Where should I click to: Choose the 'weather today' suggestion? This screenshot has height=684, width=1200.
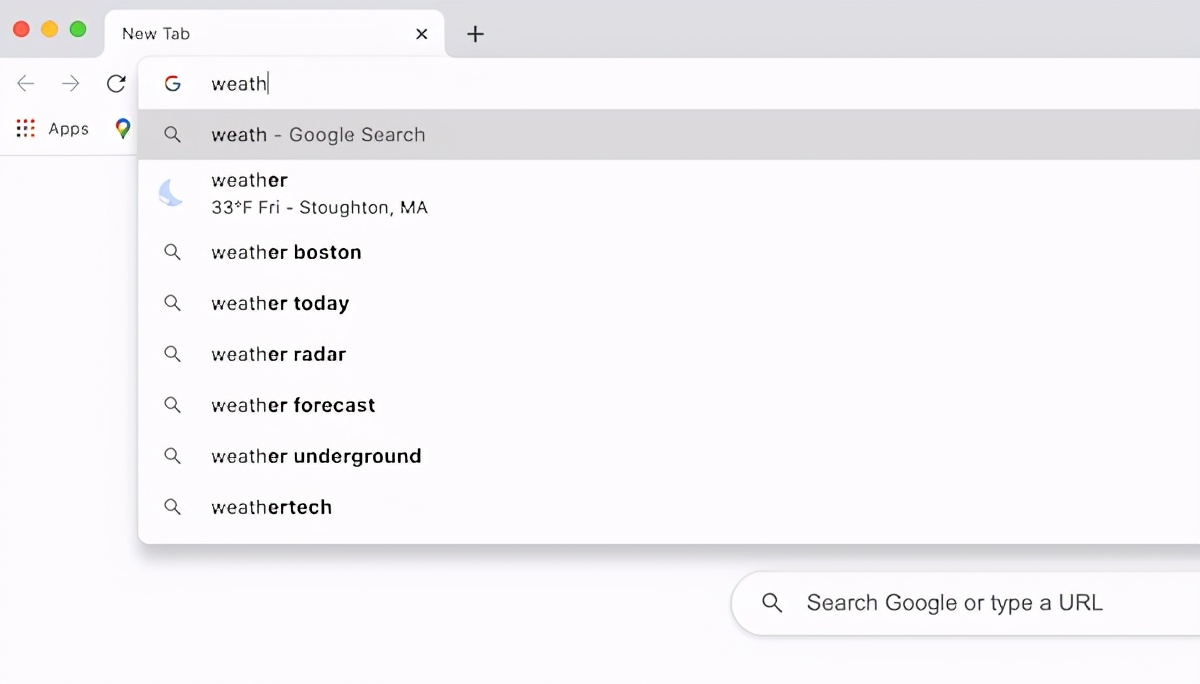pyautogui.click(x=280, y=304)
